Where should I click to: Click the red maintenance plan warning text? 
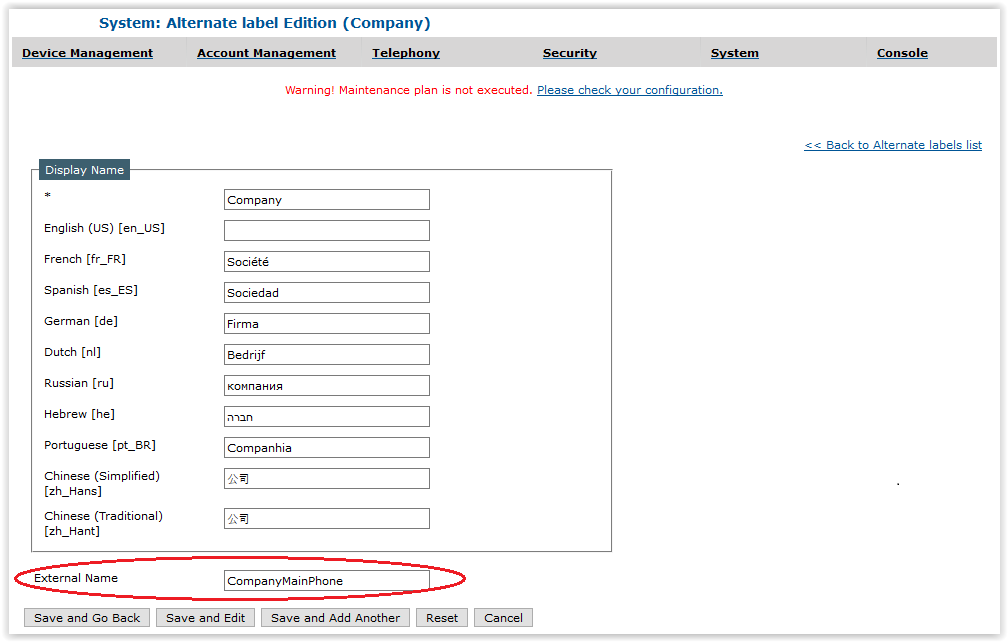click(409, 90)
